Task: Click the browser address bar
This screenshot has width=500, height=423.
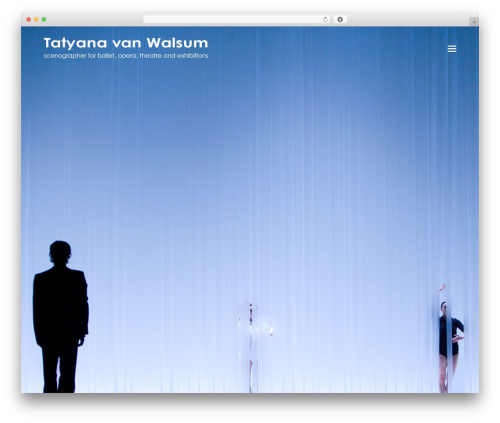Action: click(237, 20)
